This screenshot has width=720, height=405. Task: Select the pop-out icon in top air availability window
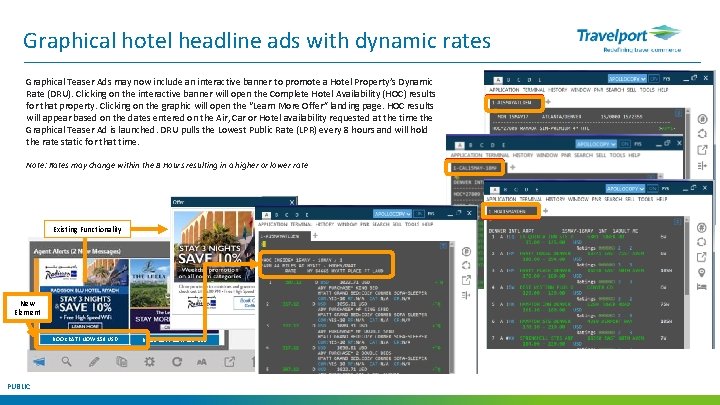702,150
